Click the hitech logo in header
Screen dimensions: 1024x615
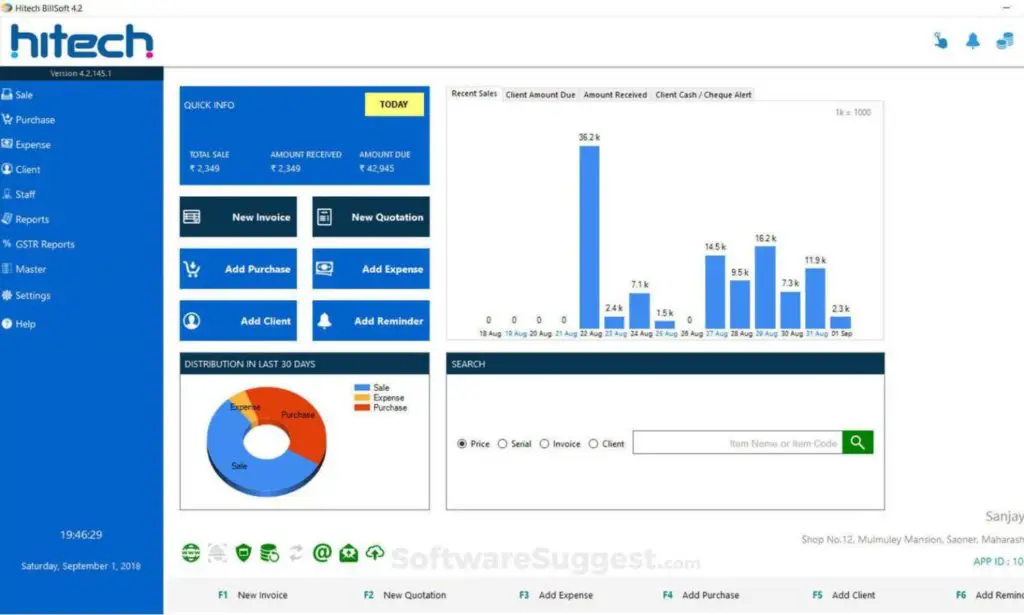pos(82,42)
